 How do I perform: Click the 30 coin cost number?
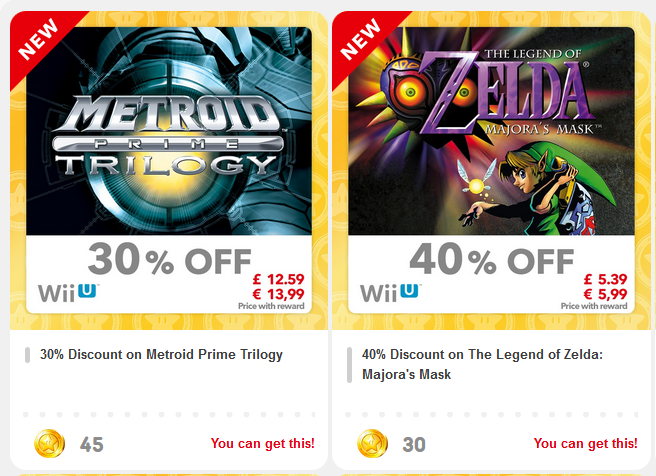click(x=414, y=444)
